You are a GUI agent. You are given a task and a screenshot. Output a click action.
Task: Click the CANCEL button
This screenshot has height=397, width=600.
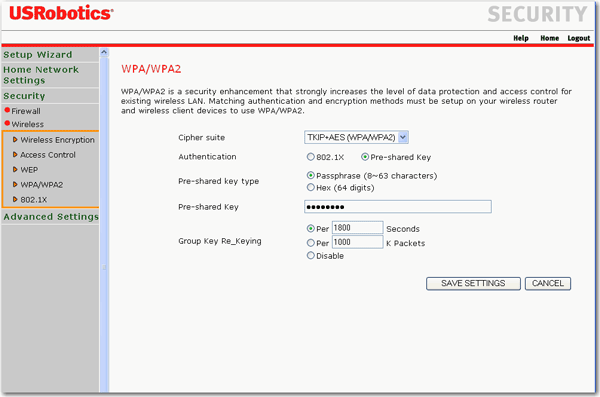tap(548, 284)
